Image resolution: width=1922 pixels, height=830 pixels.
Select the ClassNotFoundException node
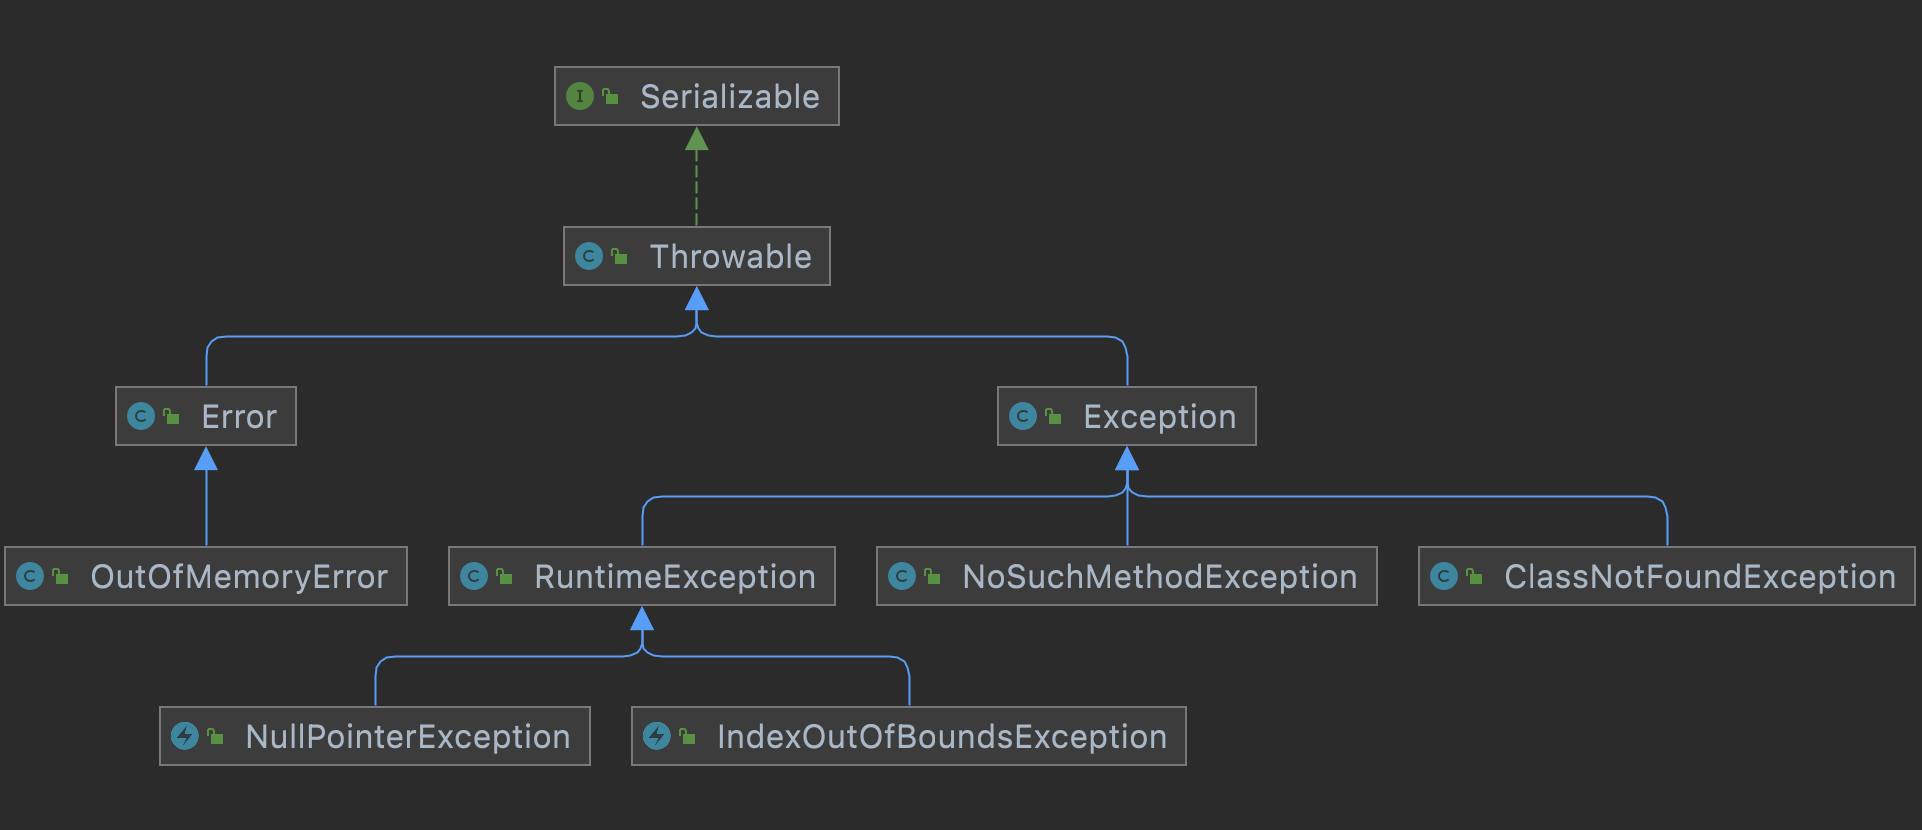click(x=1667, y=576)
